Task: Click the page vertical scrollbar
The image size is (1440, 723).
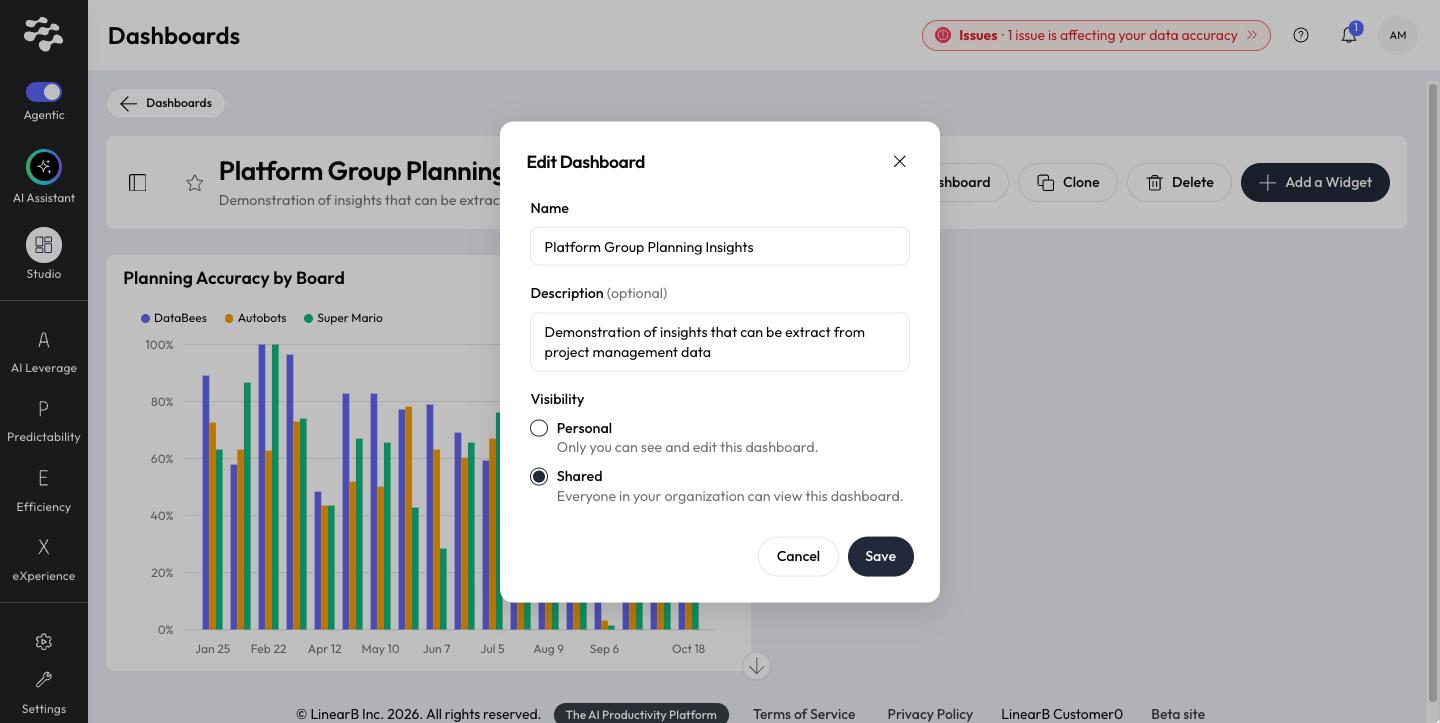Action: tap(1432, 392)
